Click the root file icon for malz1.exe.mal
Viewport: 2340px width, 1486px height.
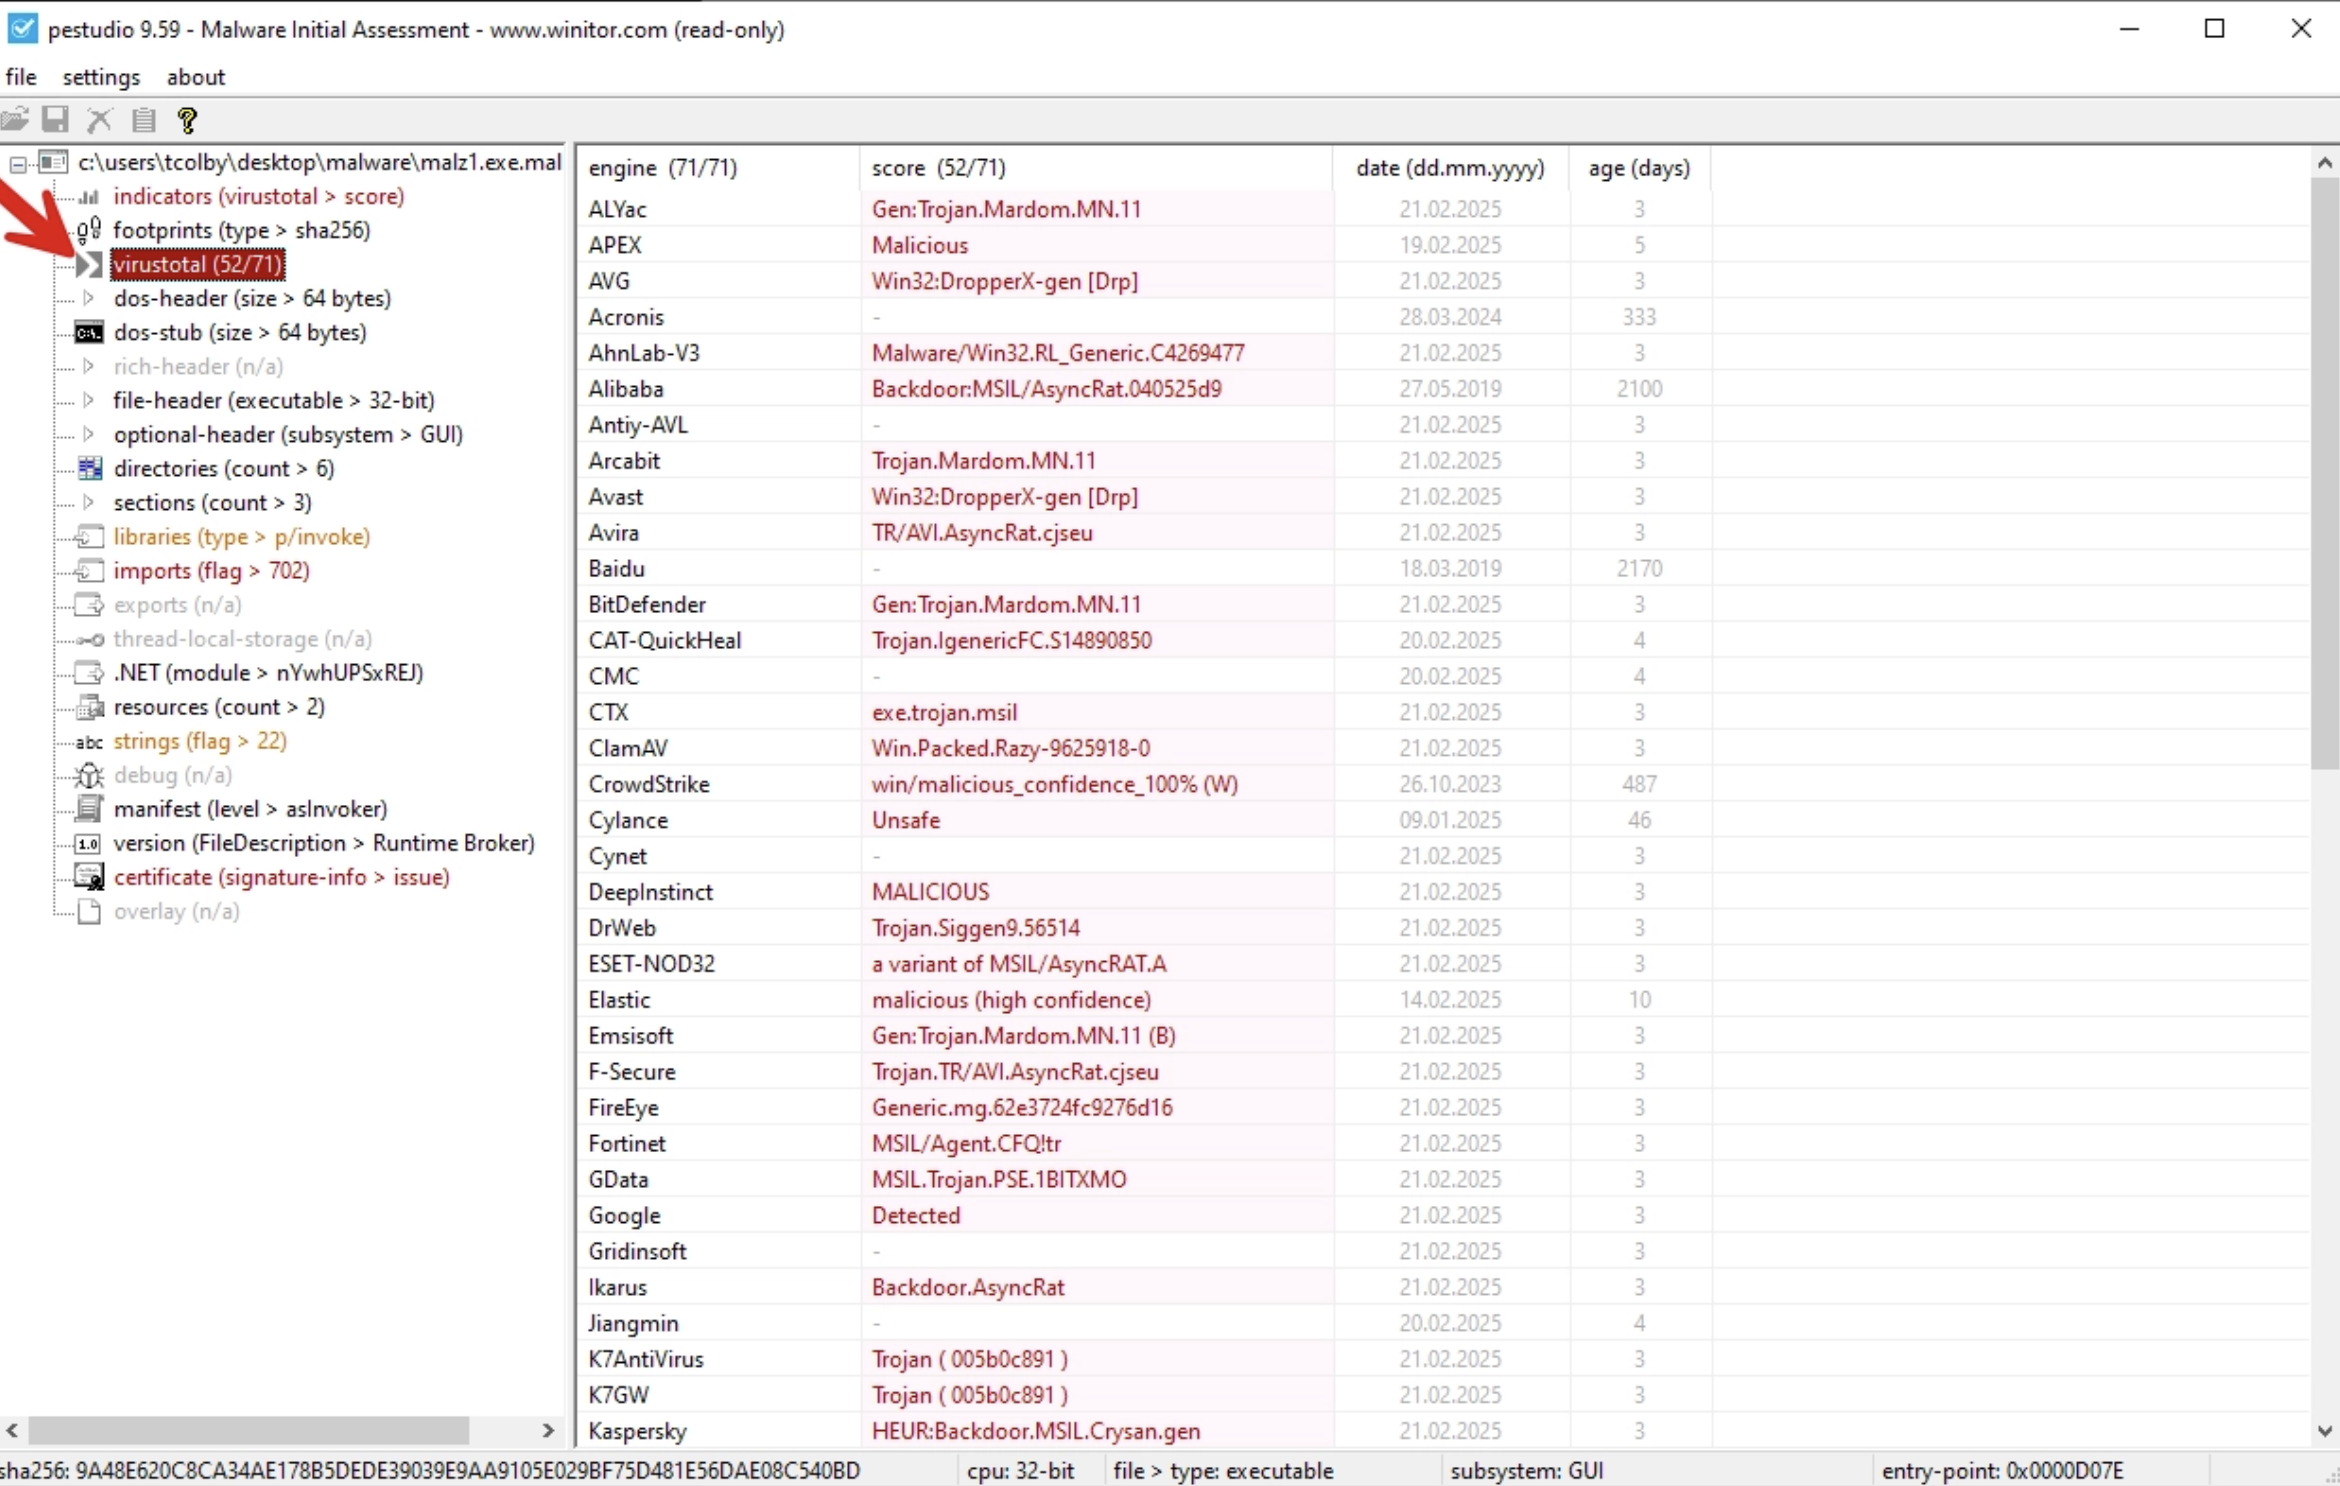coord(53,162)
